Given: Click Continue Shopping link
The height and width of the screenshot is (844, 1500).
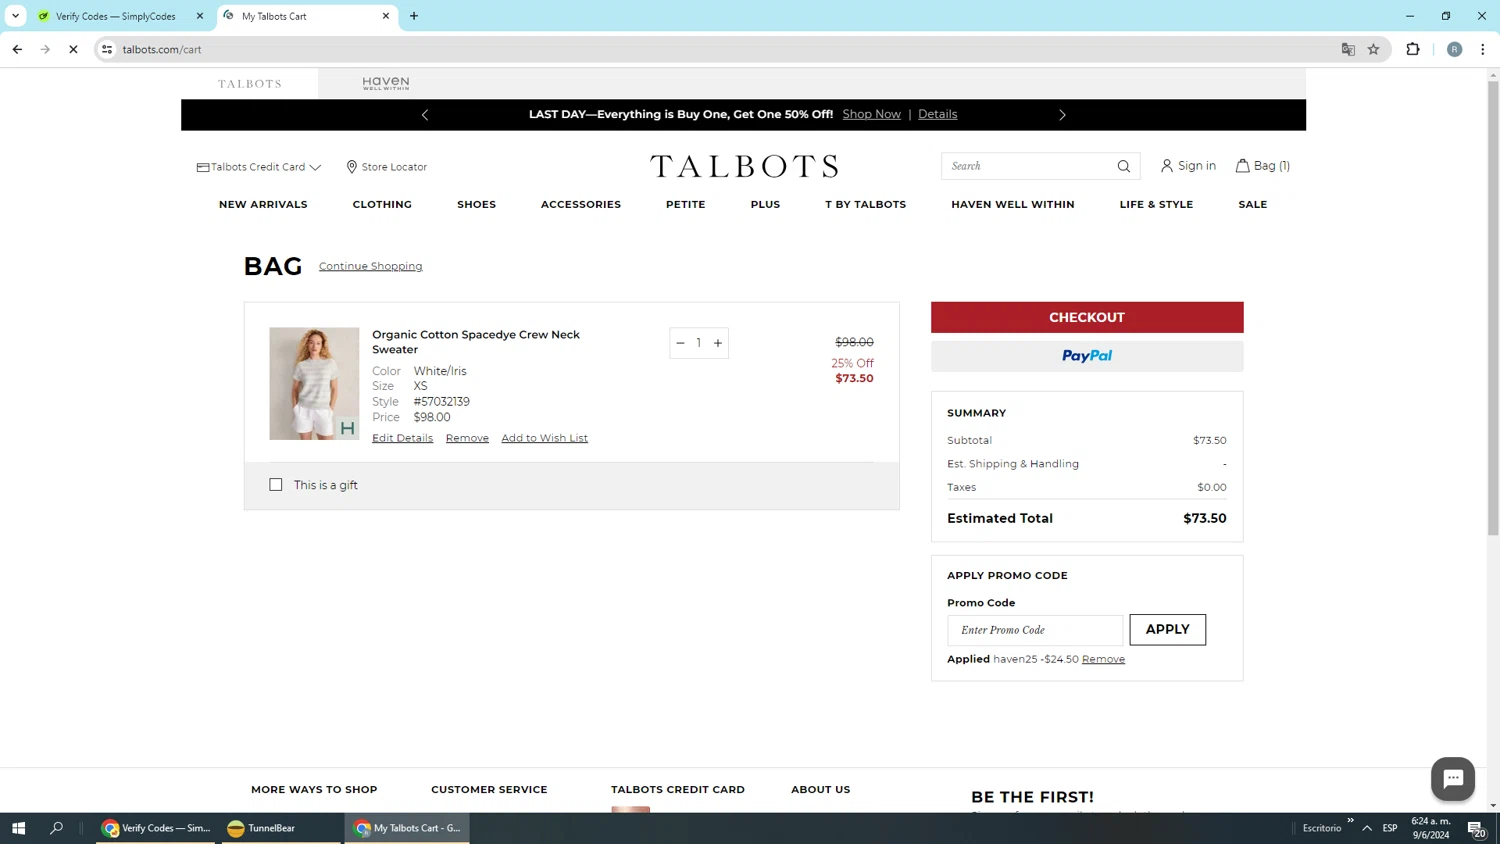Looking at the screenshot, I should tap(370, 266).
